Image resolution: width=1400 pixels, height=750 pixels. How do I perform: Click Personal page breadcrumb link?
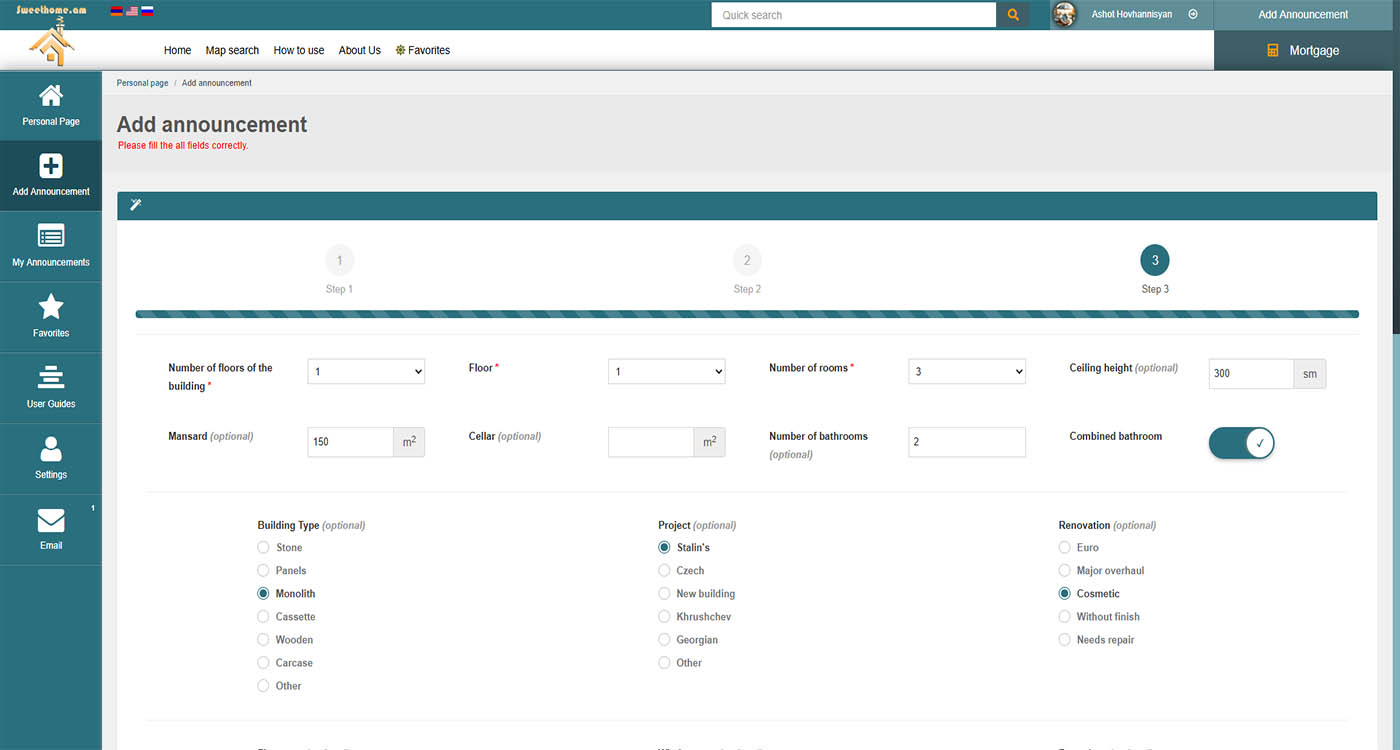coord(142,83)
